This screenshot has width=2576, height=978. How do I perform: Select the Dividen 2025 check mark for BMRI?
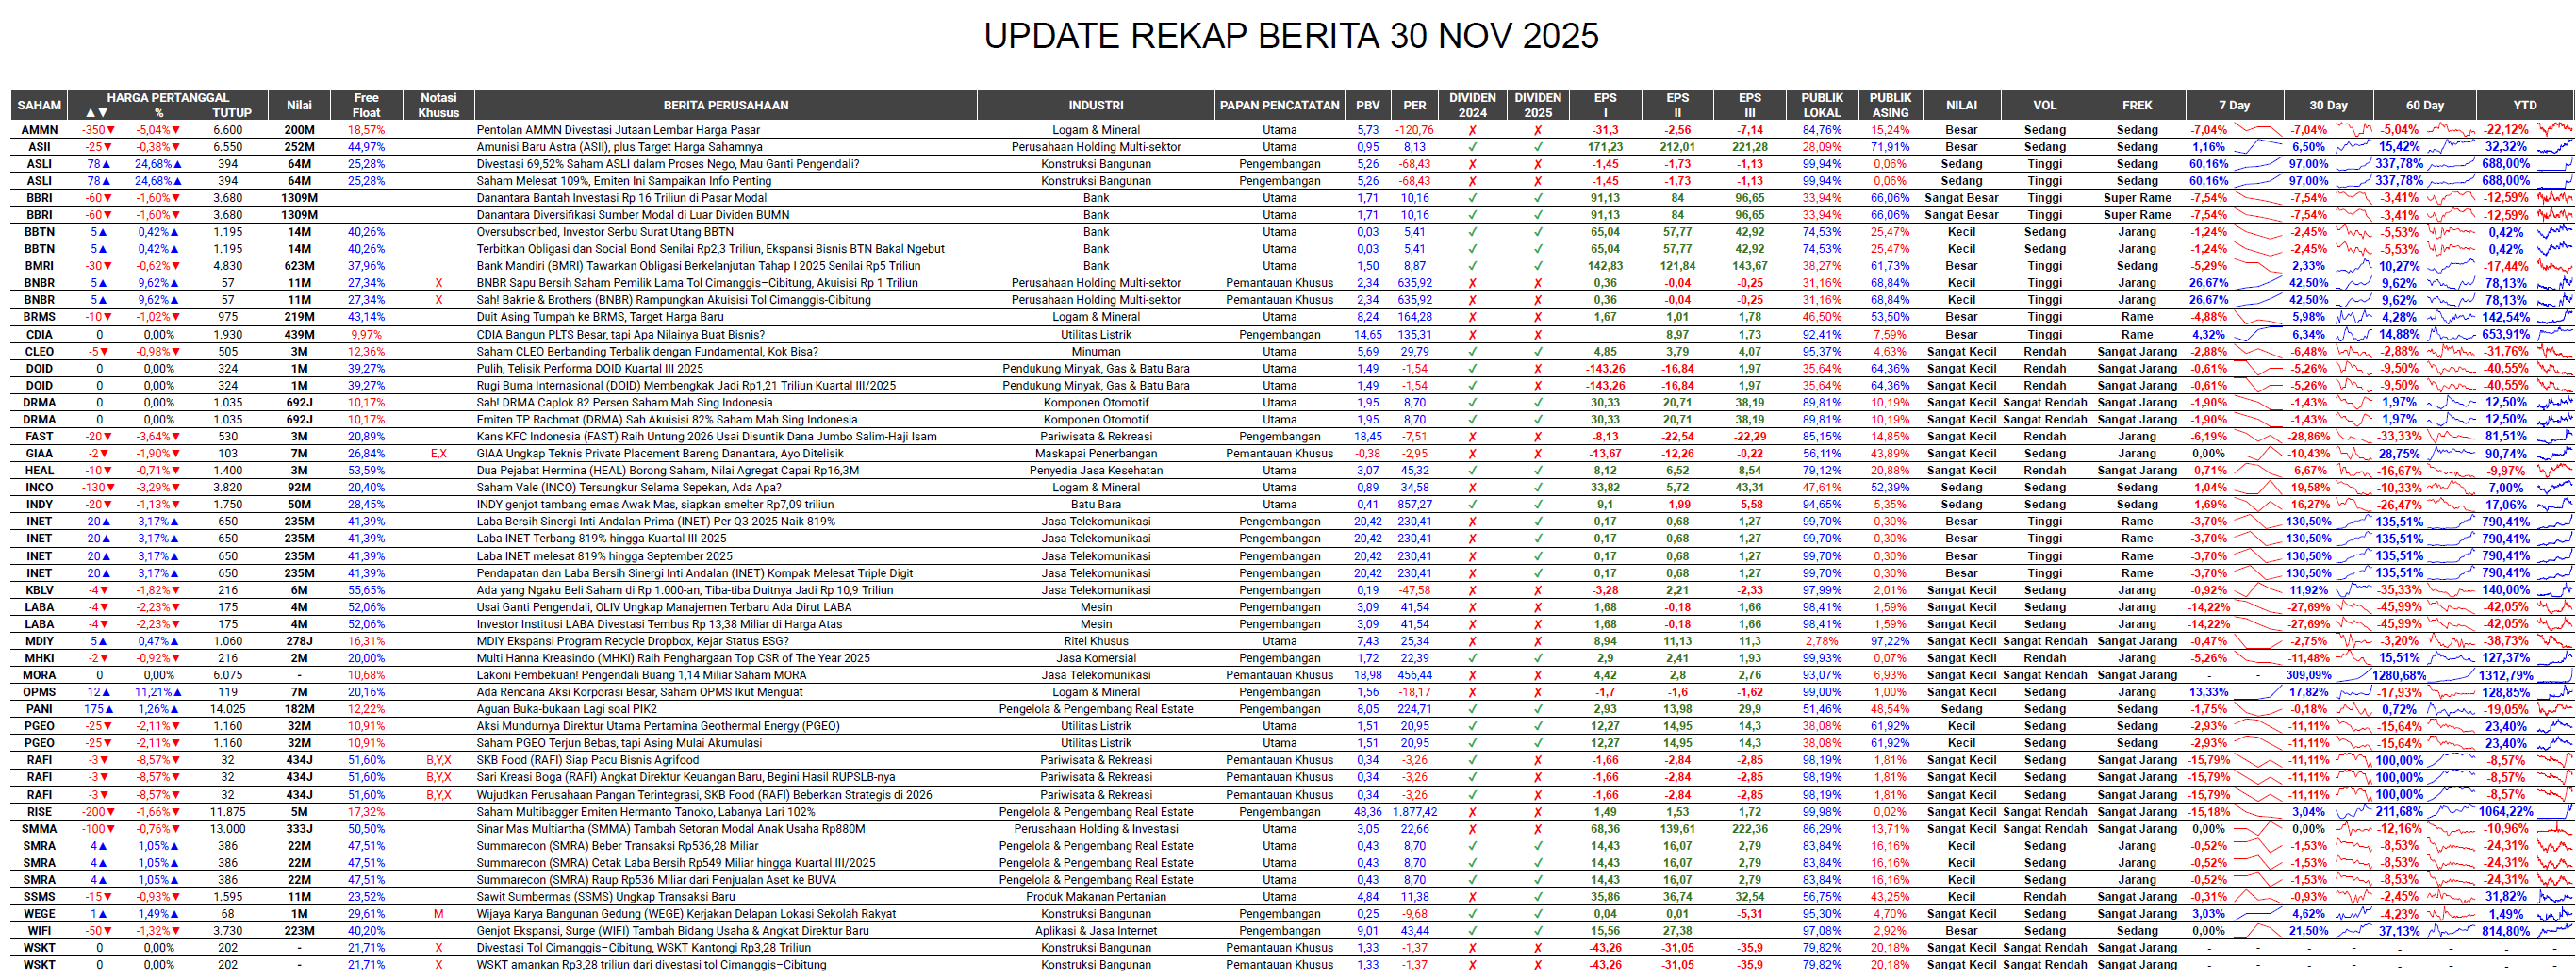point(1538,266)
